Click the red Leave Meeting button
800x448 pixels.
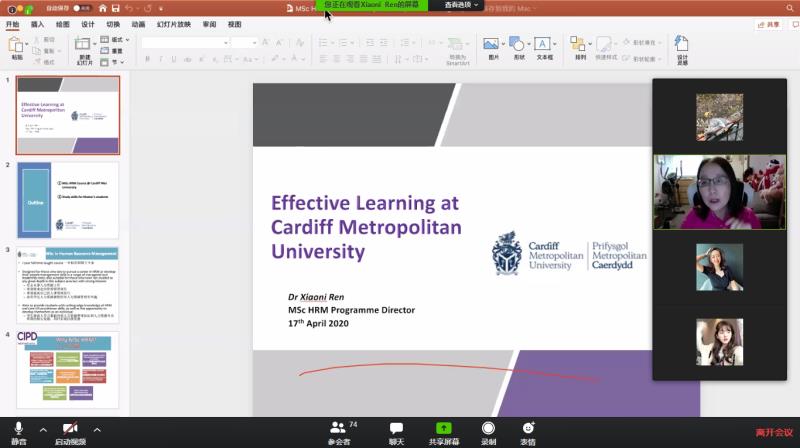coord(774,432)
